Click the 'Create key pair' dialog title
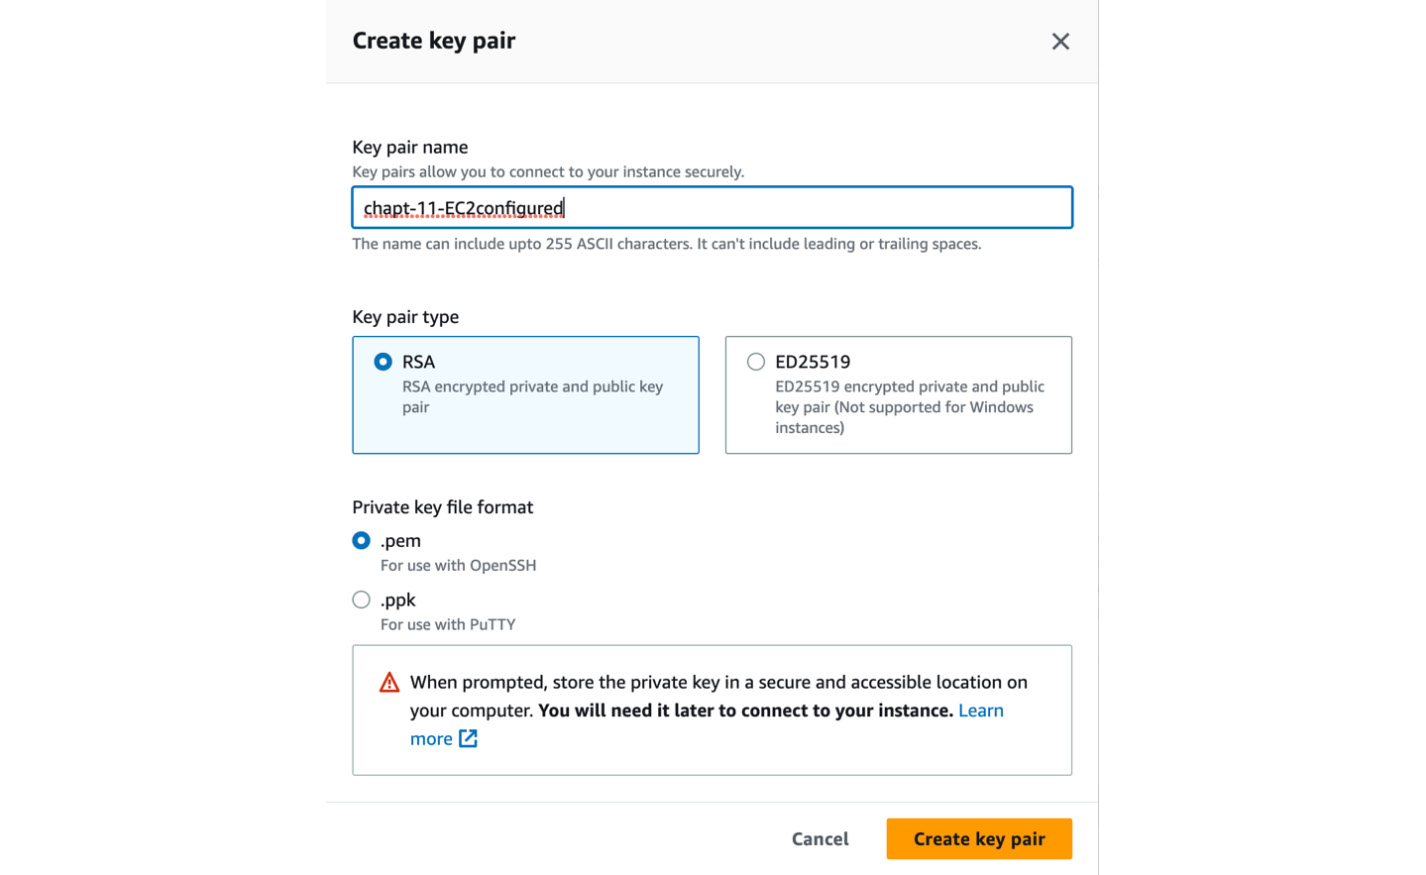The image size is (1426, 875). pos(434,41)
